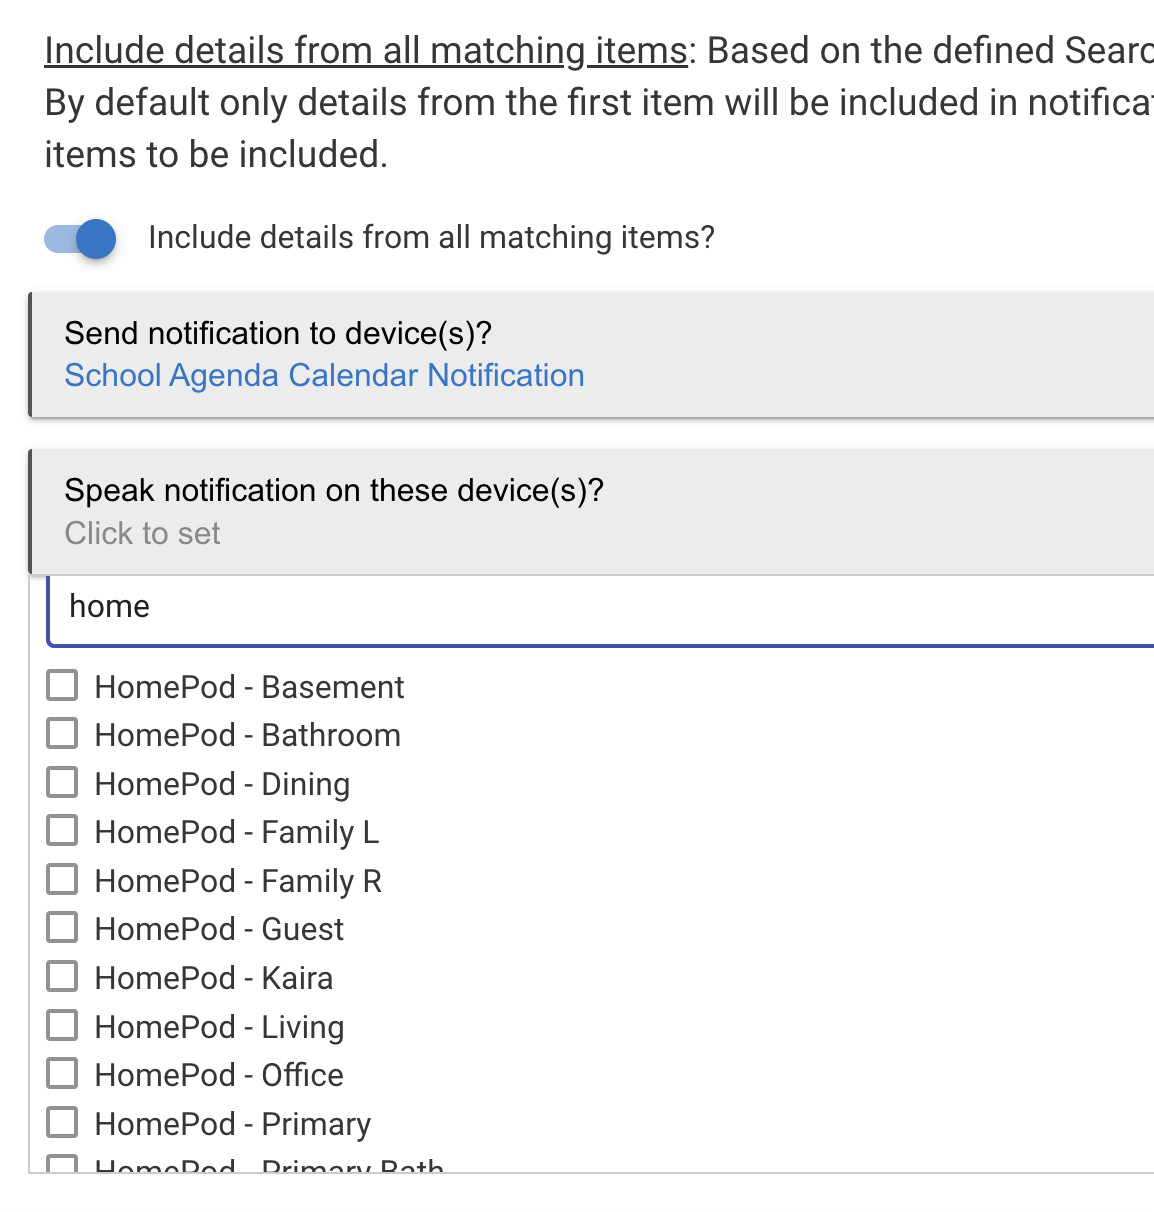Check the HomePod - Bathroom checkbox

tap(62, 734)
